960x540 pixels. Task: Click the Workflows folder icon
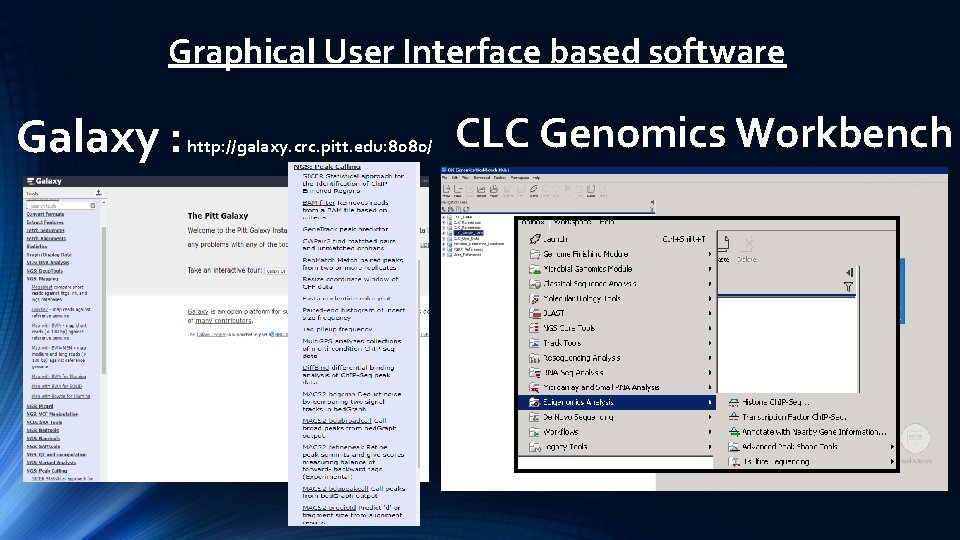coord(535,432)
